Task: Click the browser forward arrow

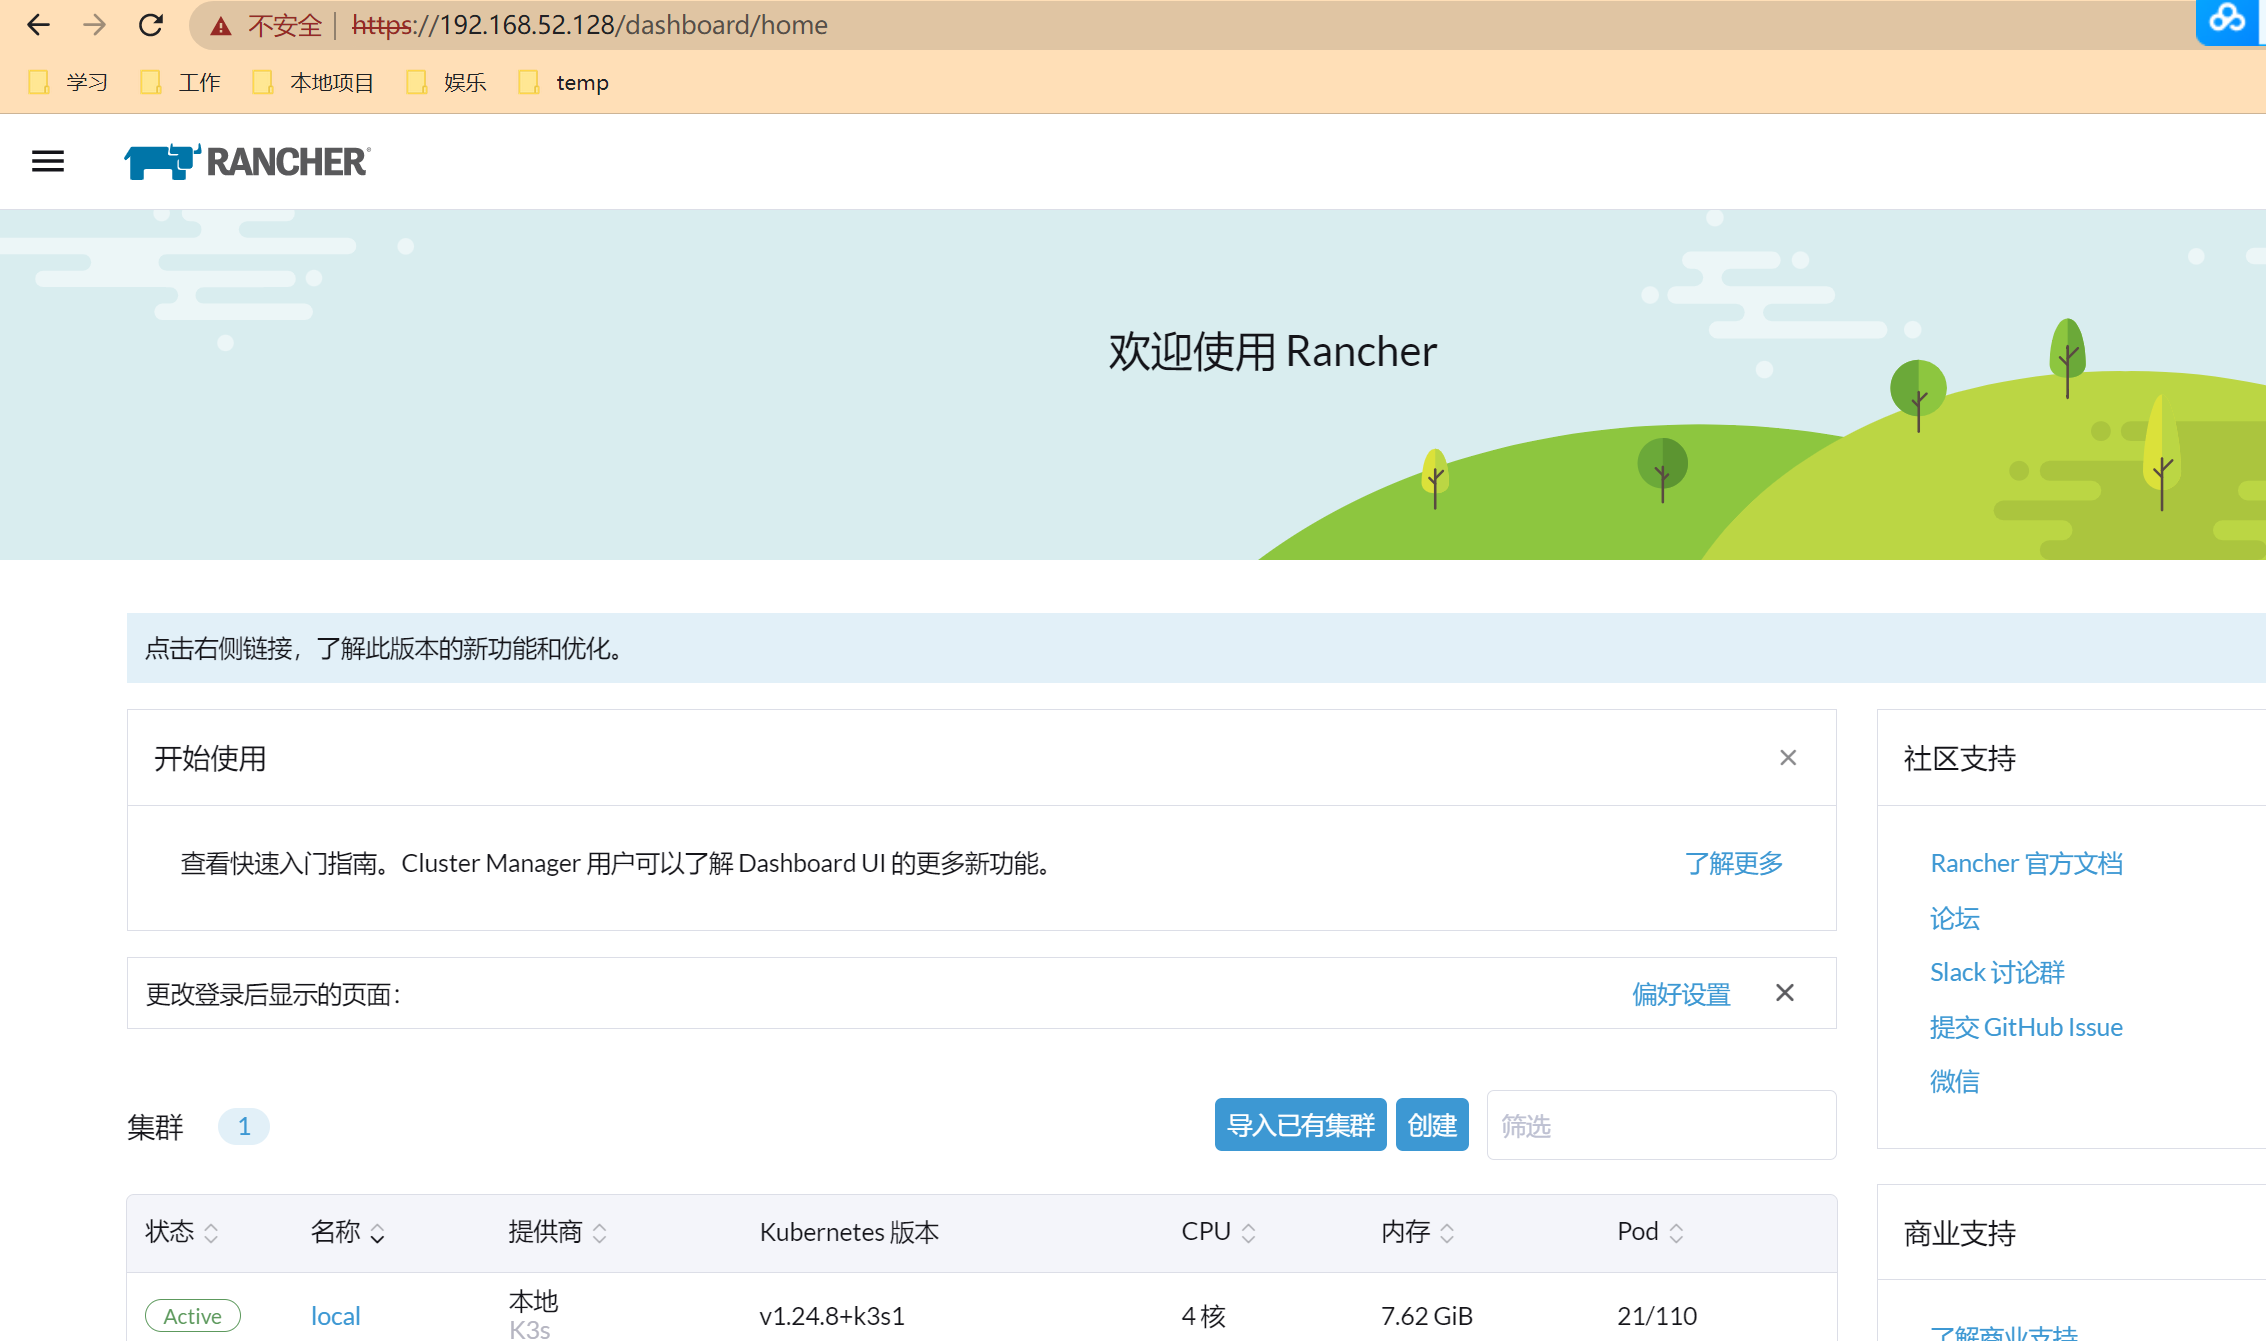Action: [x=94, y=25]
